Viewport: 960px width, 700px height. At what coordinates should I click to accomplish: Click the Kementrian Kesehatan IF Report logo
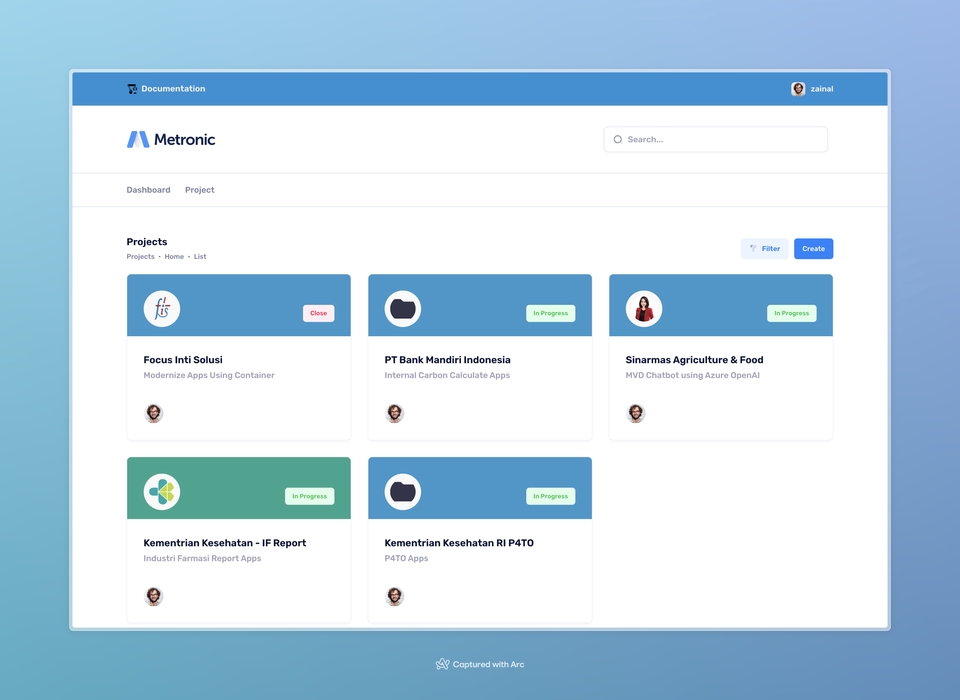(x=162, y=492)
